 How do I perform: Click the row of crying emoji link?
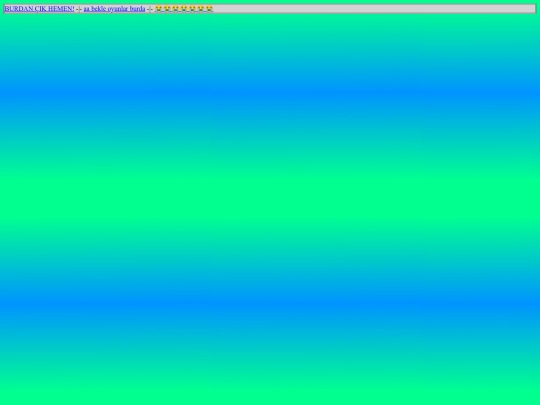coord(184,9)
